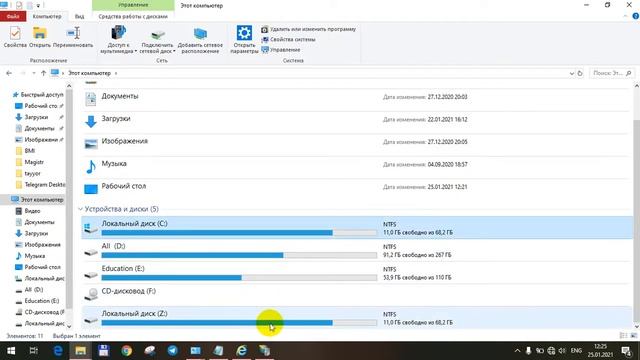Viewport: 640px width, 360px height.
Task: Select the Загрузки folder in main list
Action: point(355,122)
